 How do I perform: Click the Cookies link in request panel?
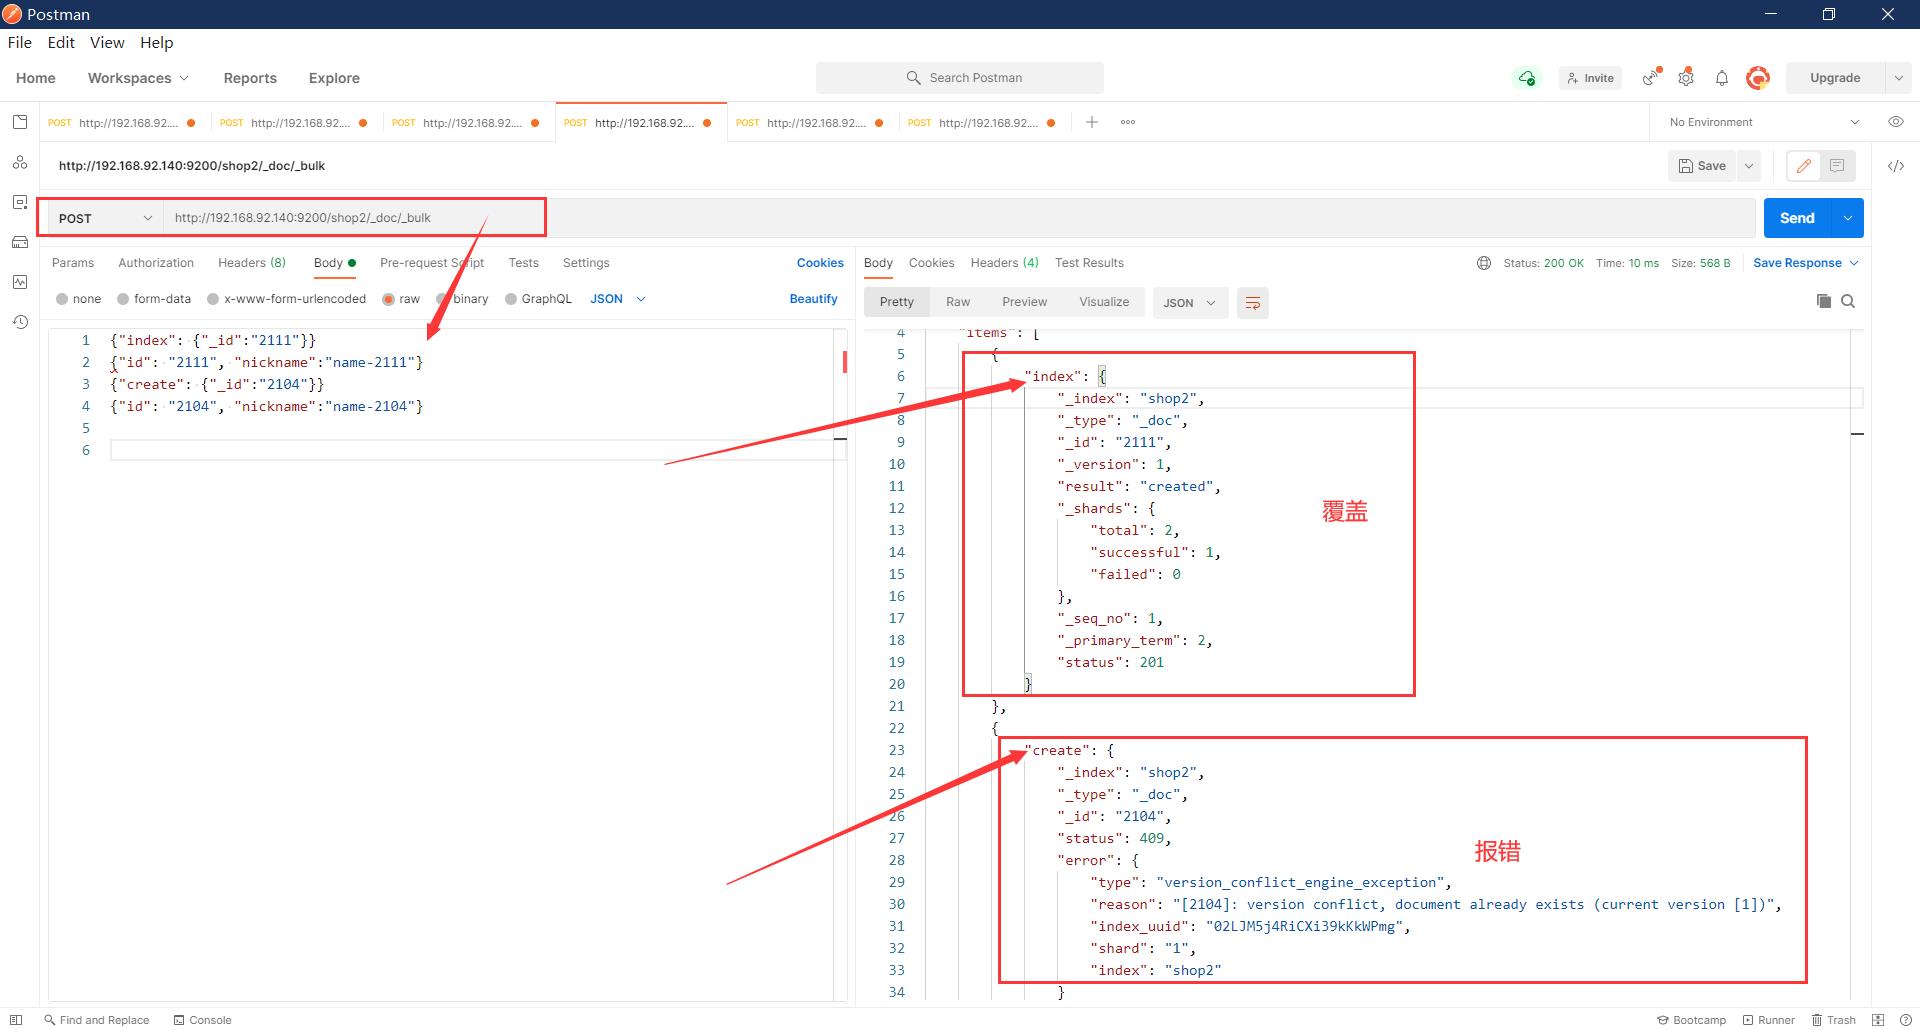coord(820,263)
